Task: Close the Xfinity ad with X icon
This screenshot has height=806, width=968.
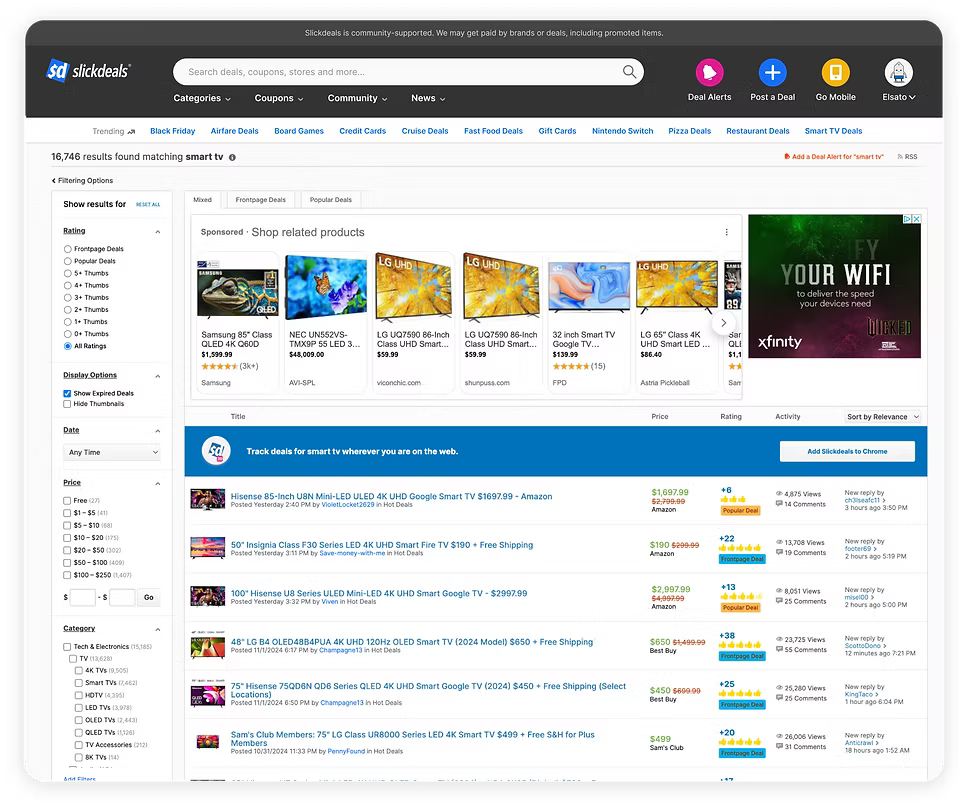Action: [x=917, y=219]
